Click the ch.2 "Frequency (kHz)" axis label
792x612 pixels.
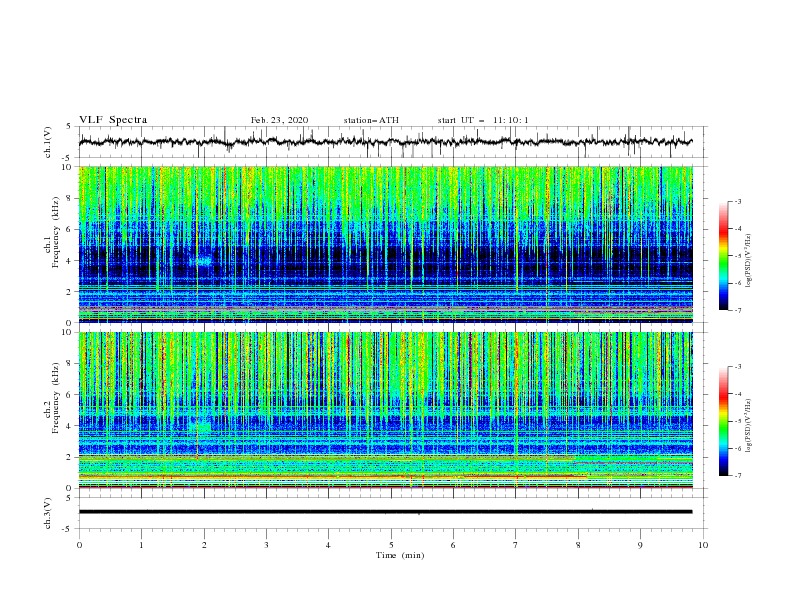click(x=56, y=397)
